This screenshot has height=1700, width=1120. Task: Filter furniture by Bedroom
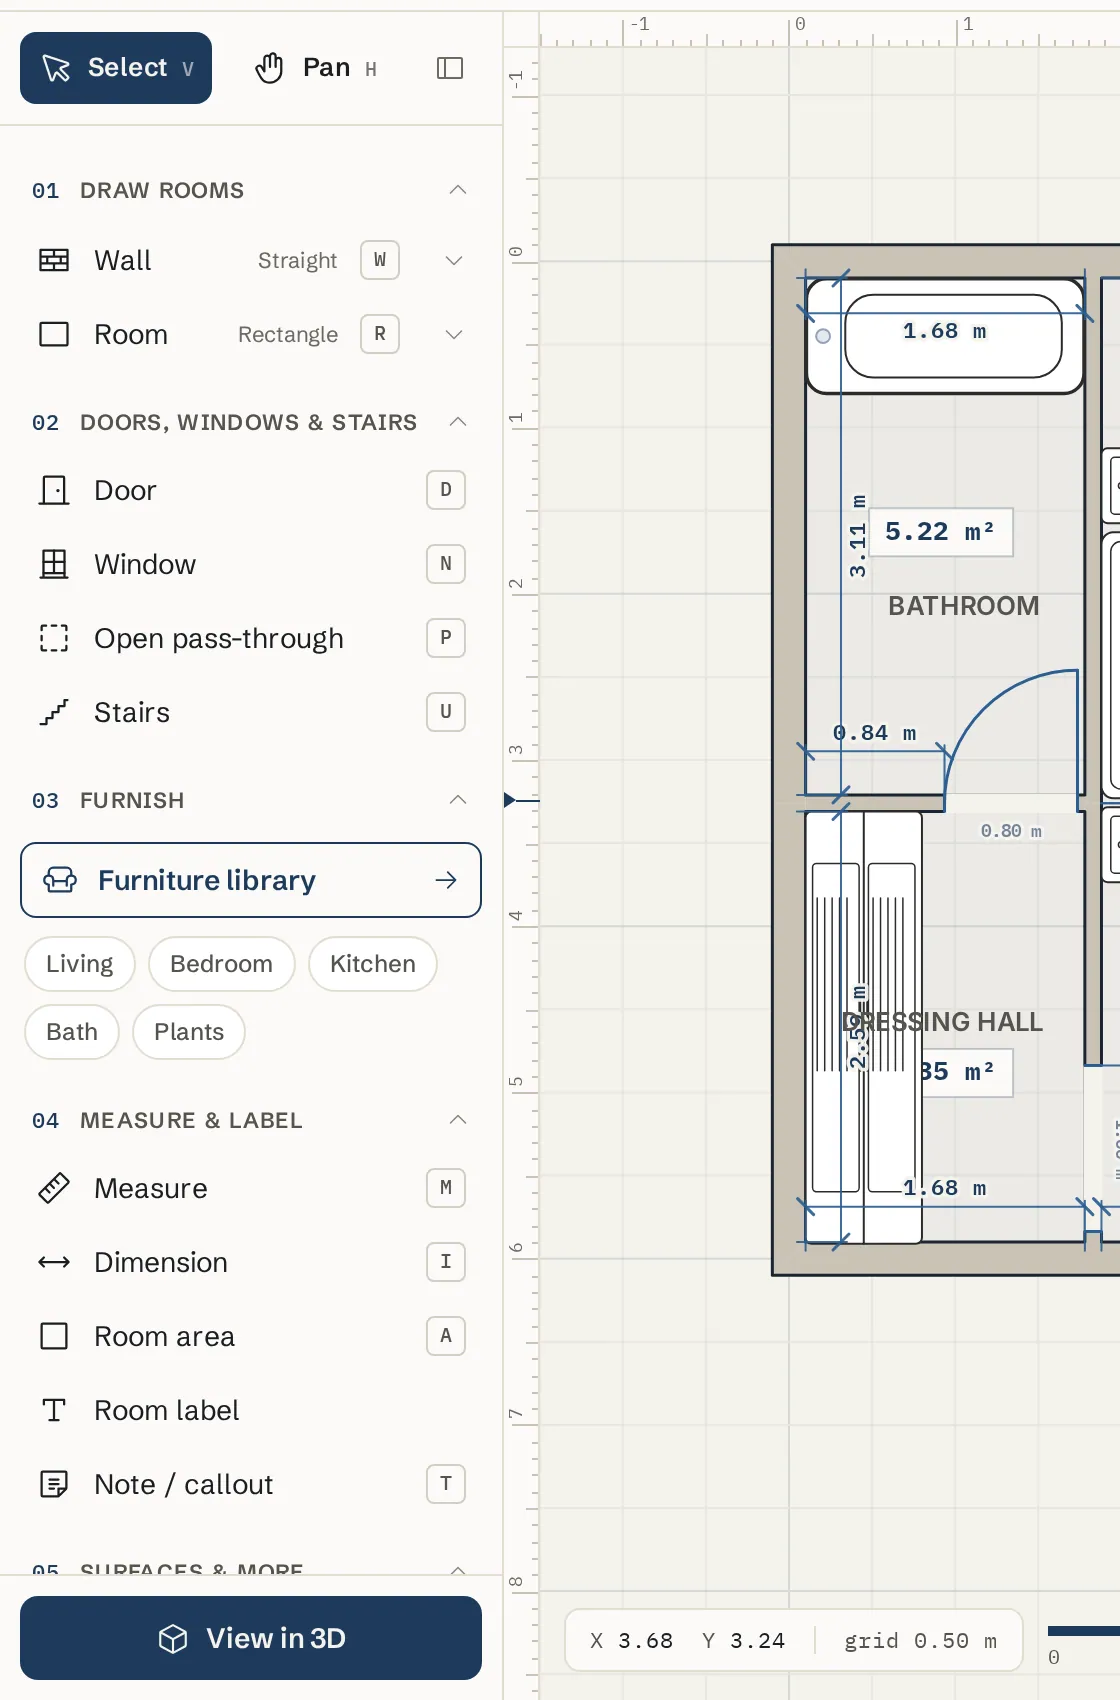222,964
